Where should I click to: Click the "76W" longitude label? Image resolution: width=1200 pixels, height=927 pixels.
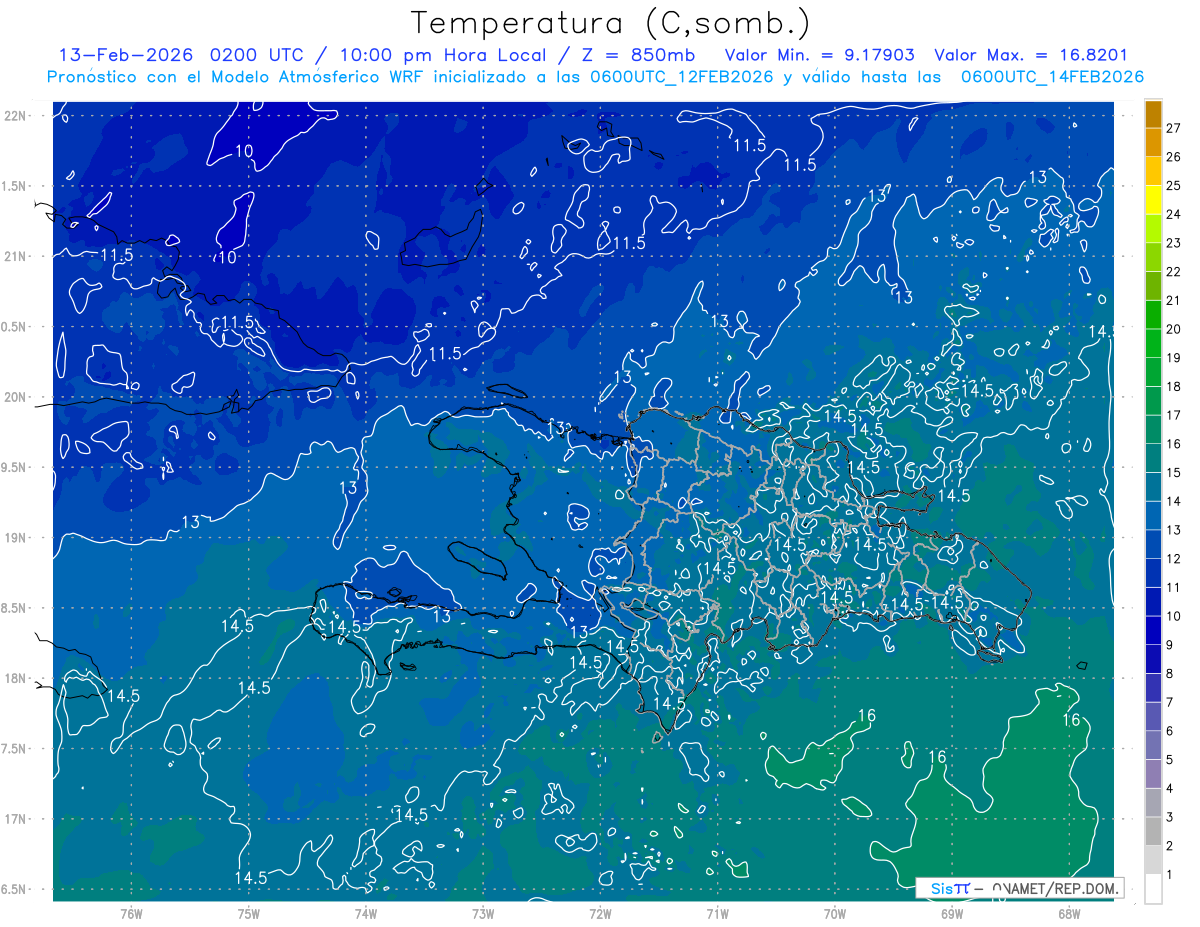[x=131, y=913]
